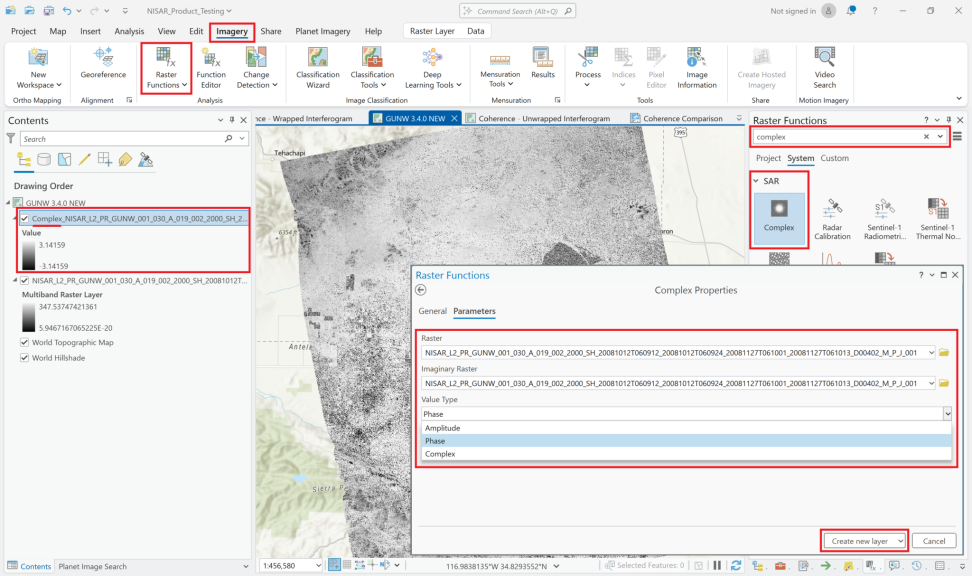
Task: Open Classification Tools
Action: pyautogui.click(x=372, y=68)
